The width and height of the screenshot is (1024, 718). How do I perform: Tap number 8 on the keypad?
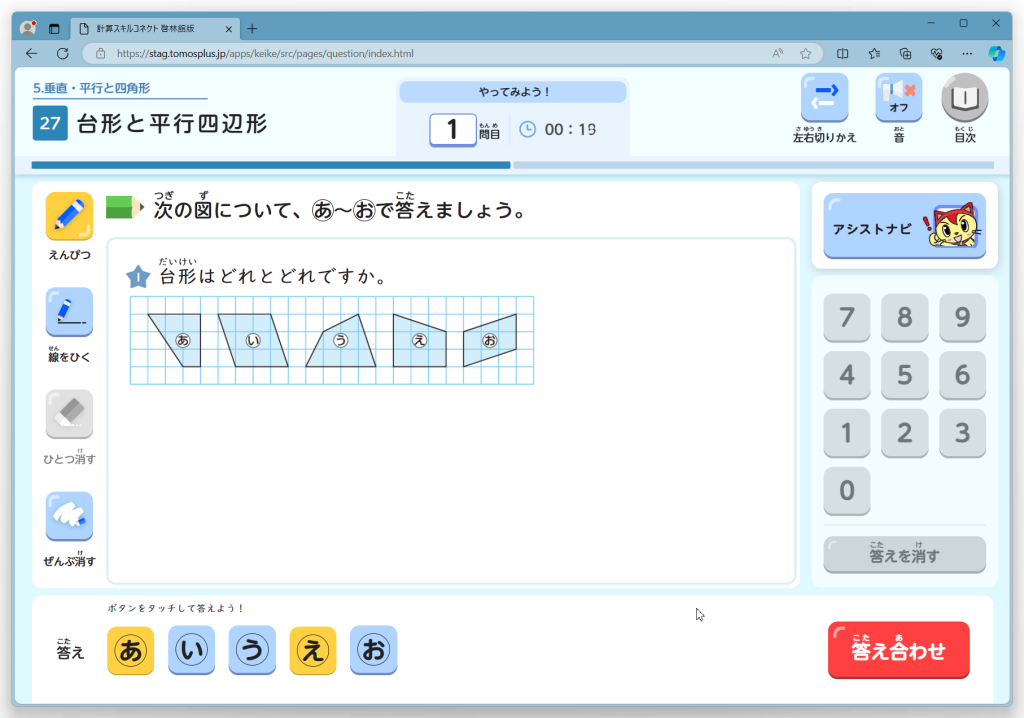[x=904, y=318]
